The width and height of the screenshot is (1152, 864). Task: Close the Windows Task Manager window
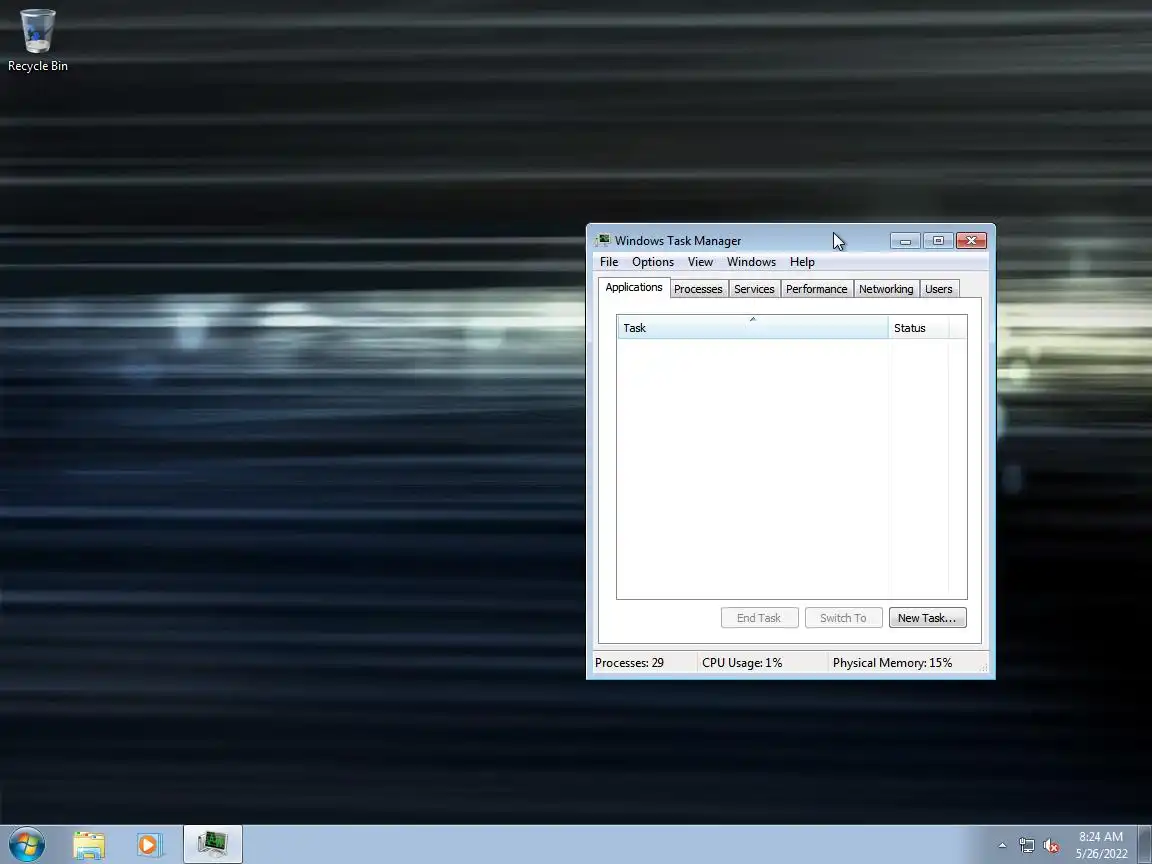point(971,241)
